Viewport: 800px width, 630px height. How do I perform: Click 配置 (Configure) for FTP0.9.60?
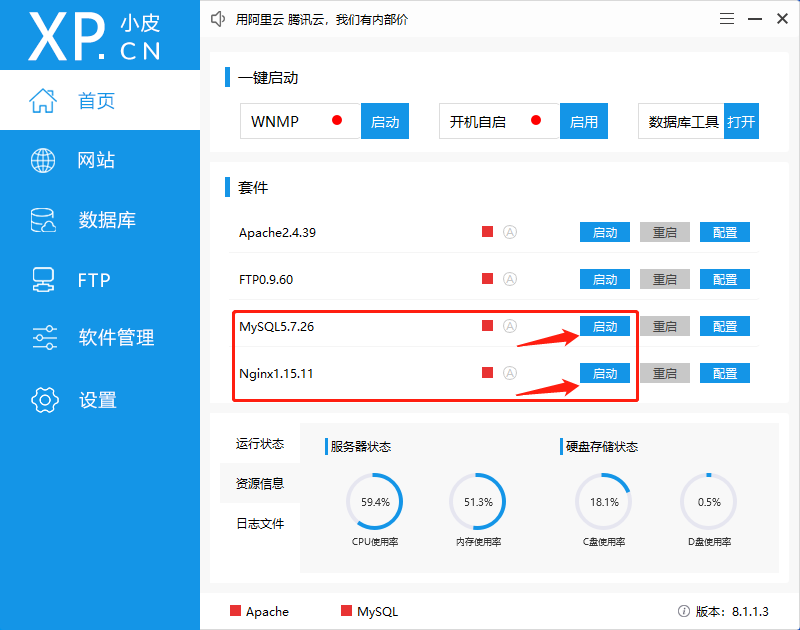pos(724,279)
